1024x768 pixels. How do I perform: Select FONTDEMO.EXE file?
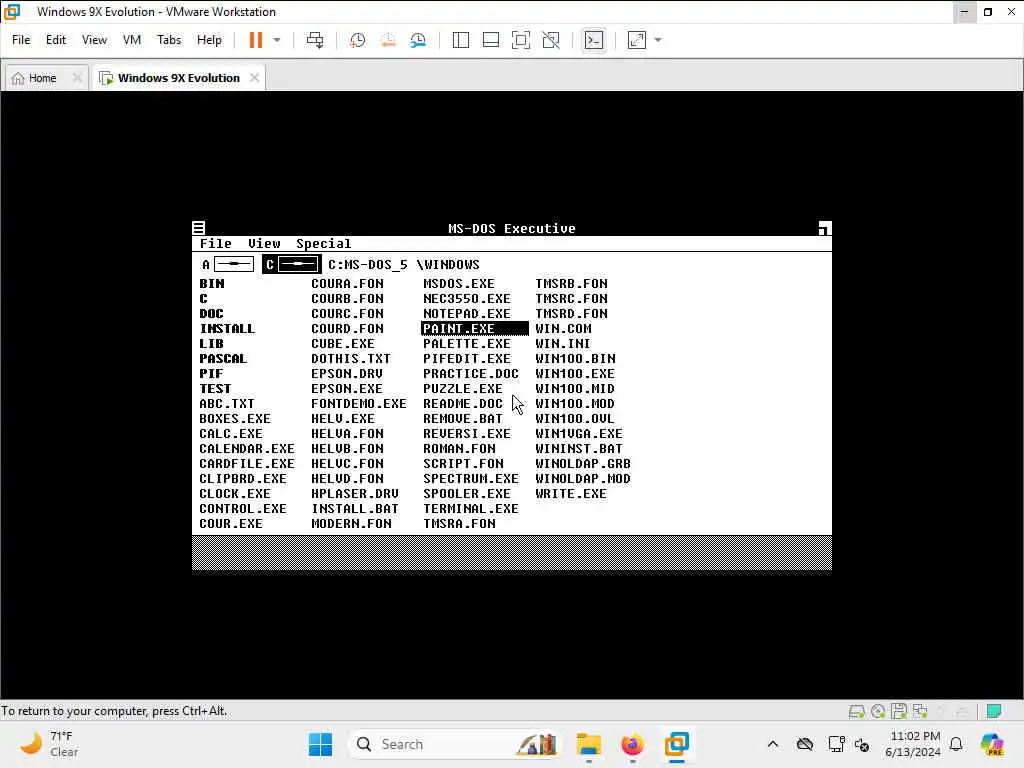(x=359, y=404)
